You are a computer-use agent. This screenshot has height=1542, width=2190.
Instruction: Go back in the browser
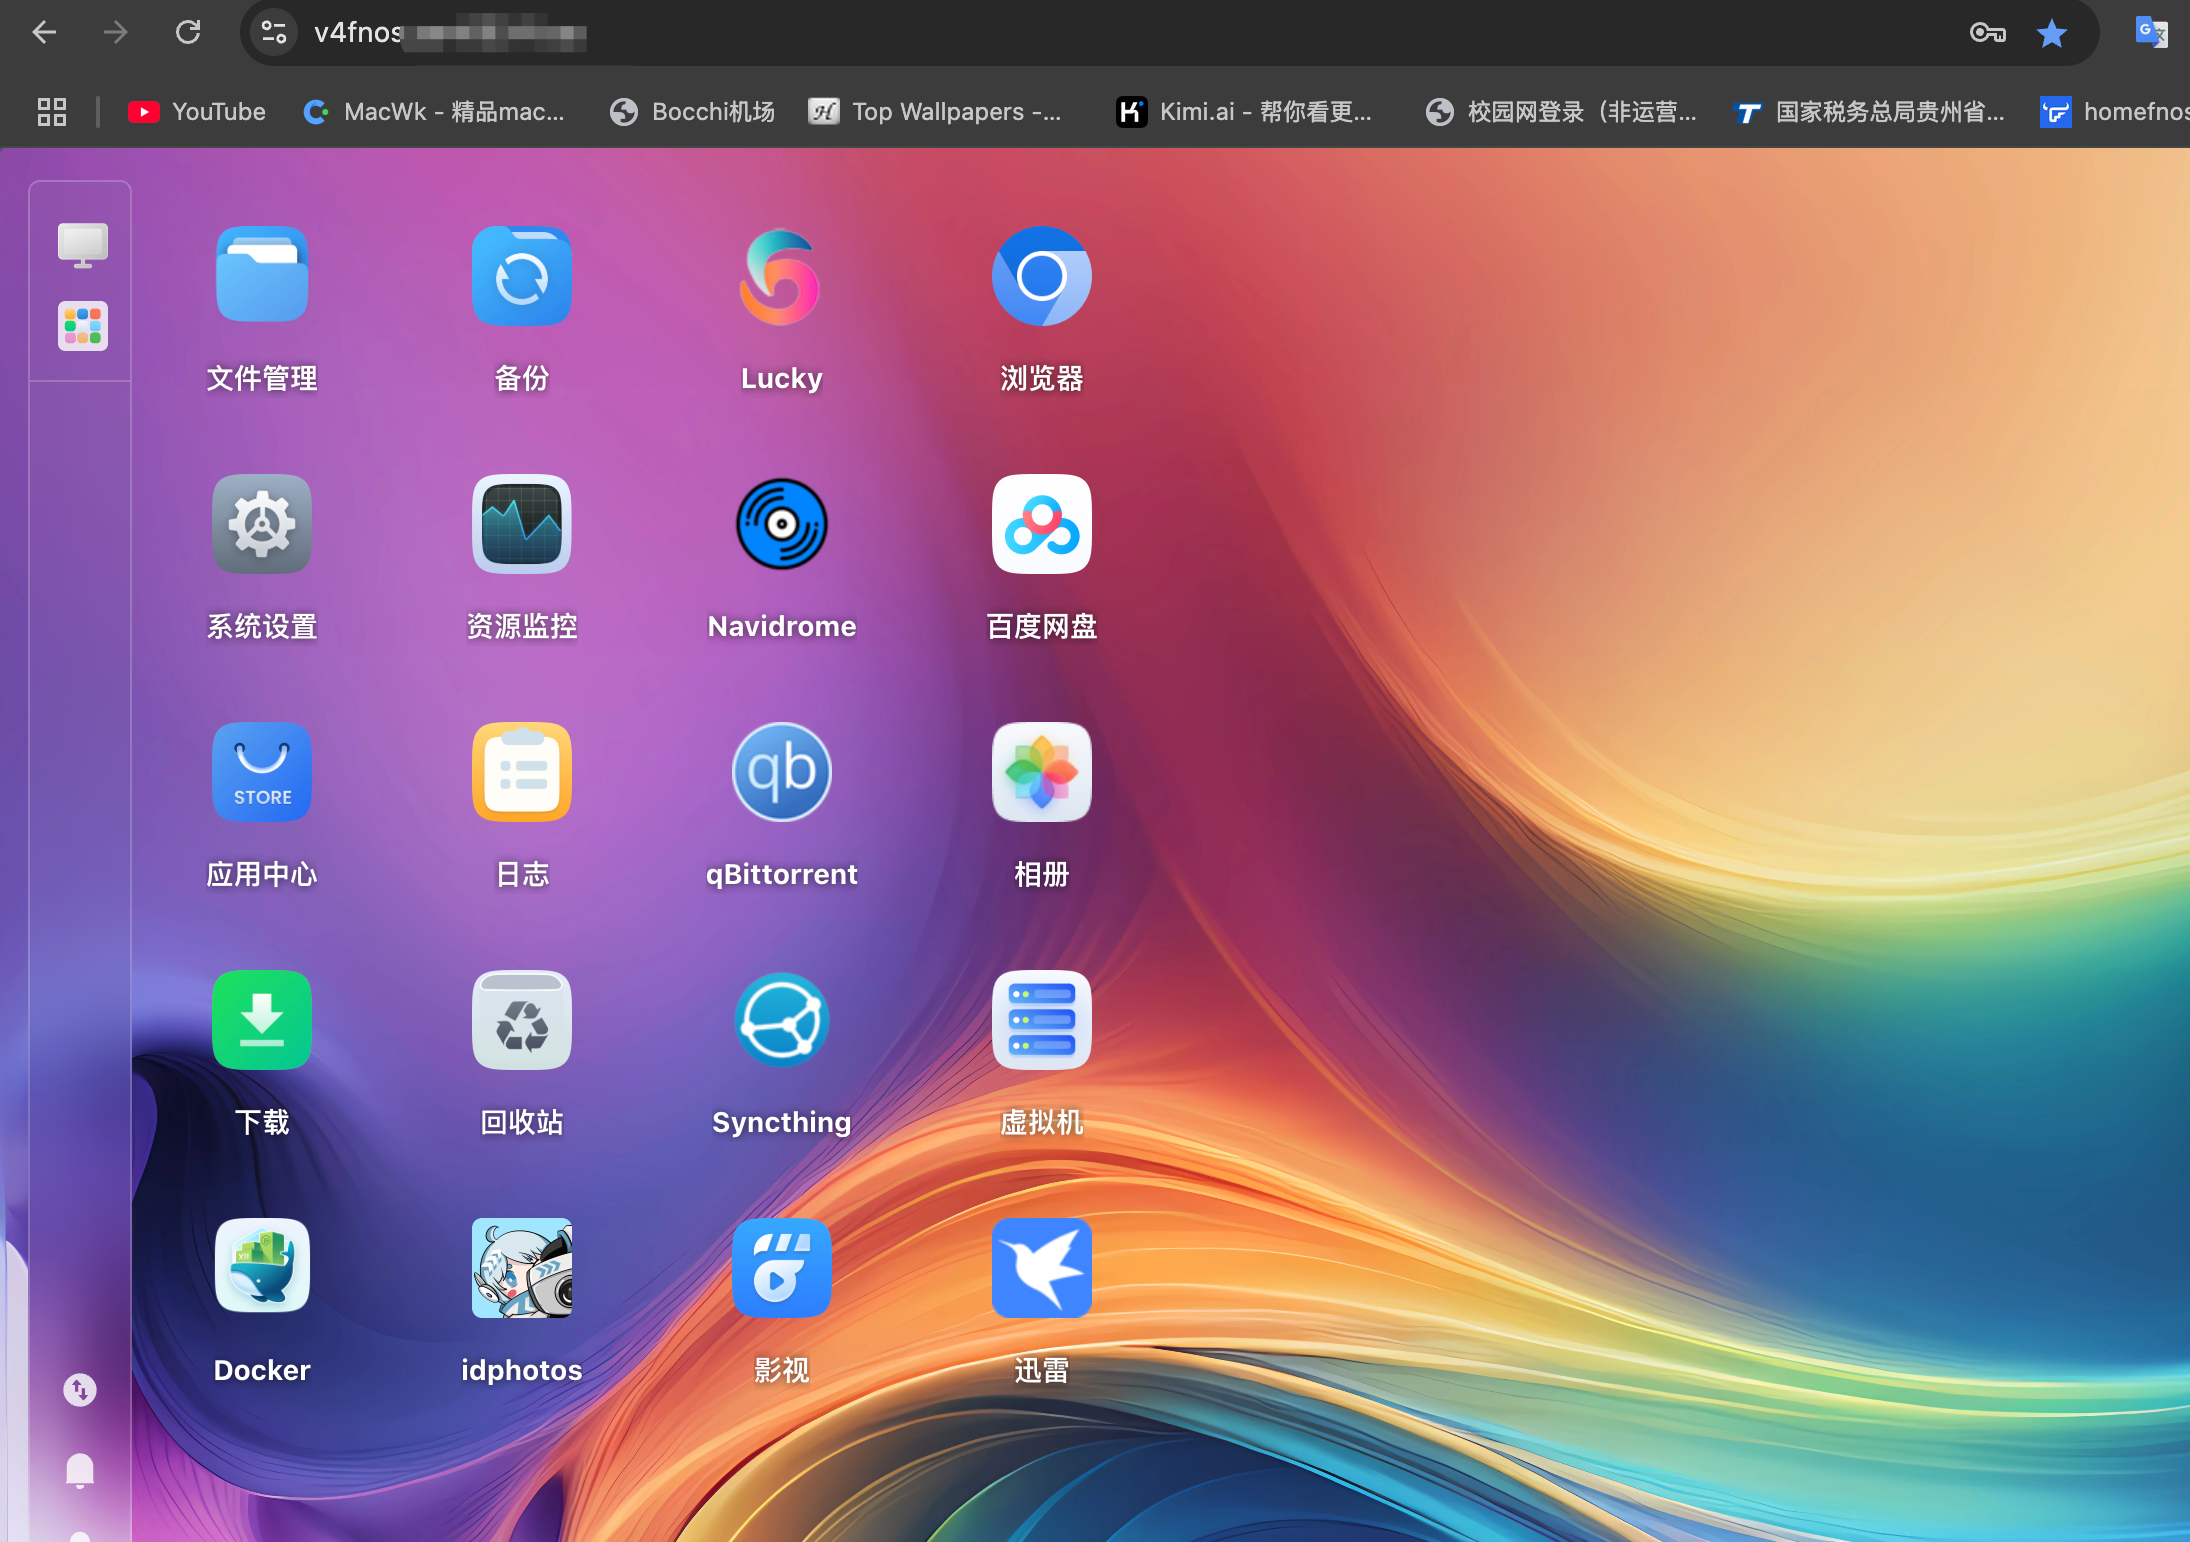point(44,33)
